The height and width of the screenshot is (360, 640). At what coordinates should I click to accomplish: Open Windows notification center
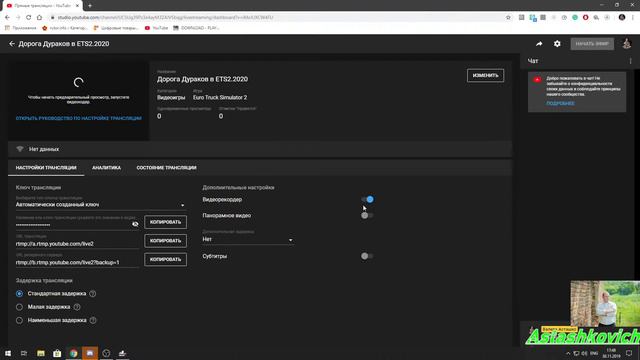pos(629,353)
